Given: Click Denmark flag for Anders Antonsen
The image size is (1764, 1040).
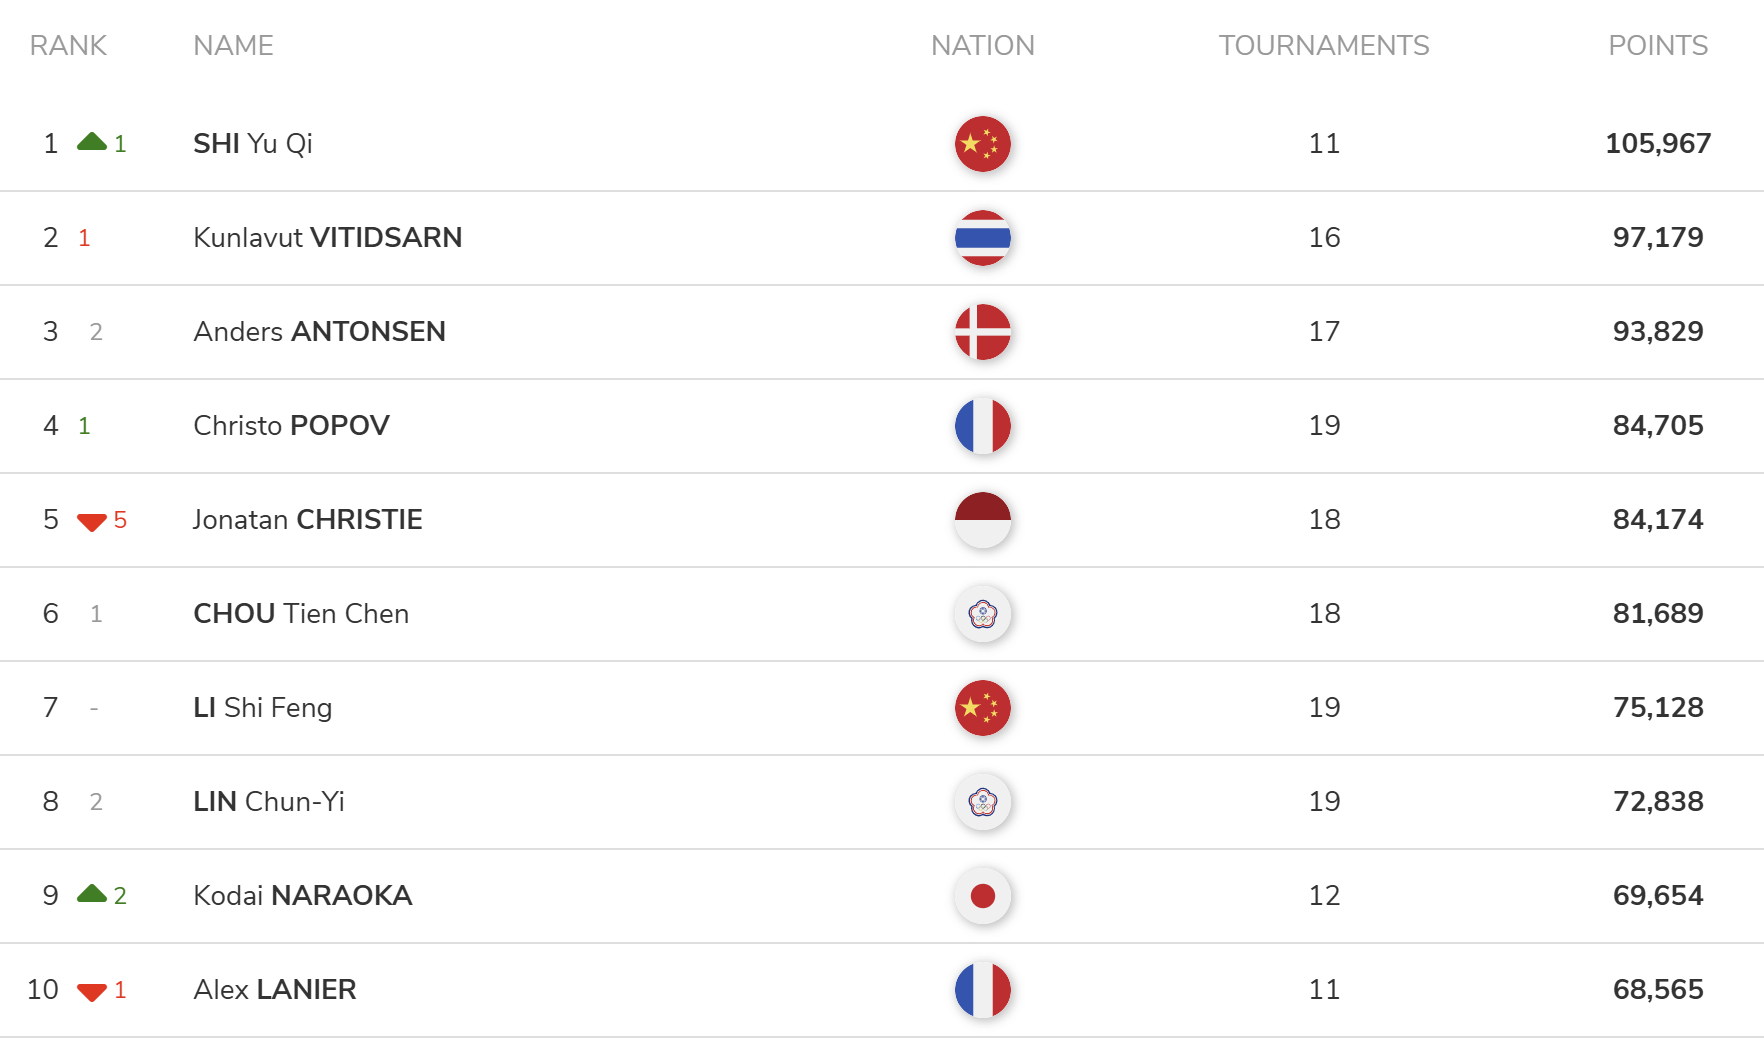Looking at the screenshot, I should tap(982, 332).
